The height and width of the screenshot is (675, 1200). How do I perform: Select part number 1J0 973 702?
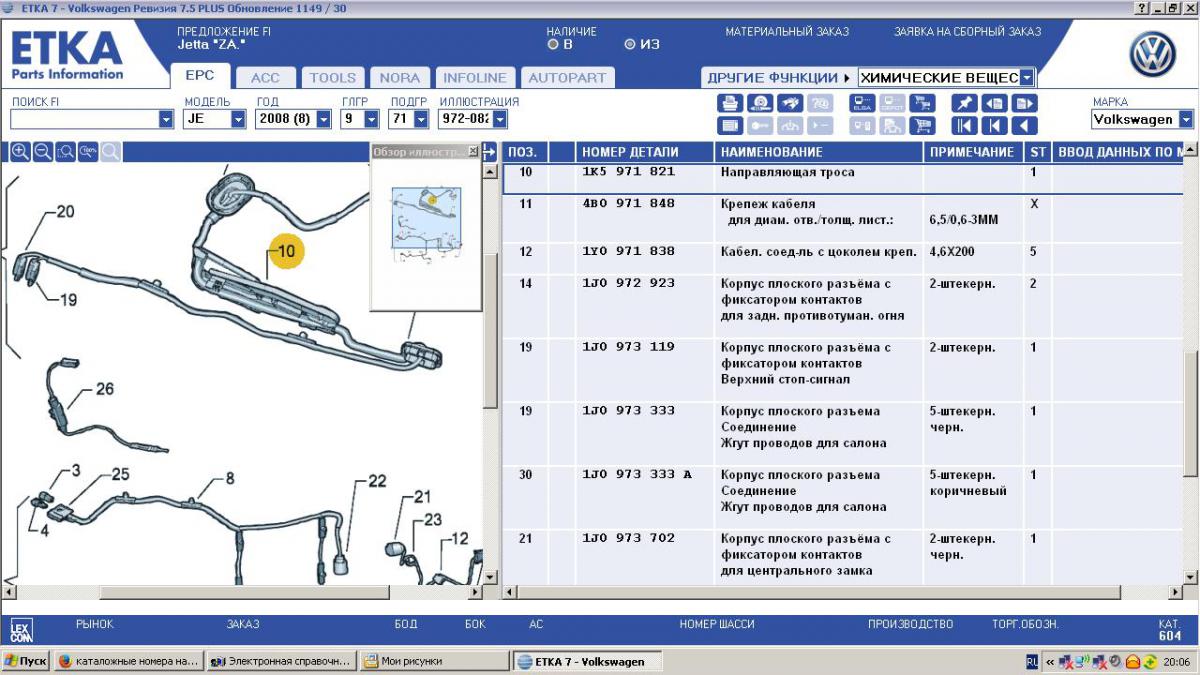pos(629,539)
